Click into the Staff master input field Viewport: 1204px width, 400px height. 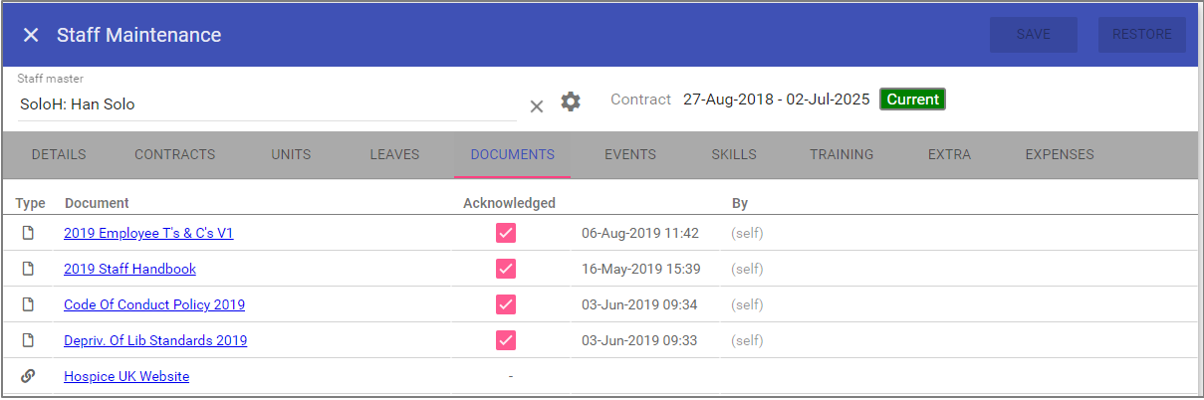point(265,104)
